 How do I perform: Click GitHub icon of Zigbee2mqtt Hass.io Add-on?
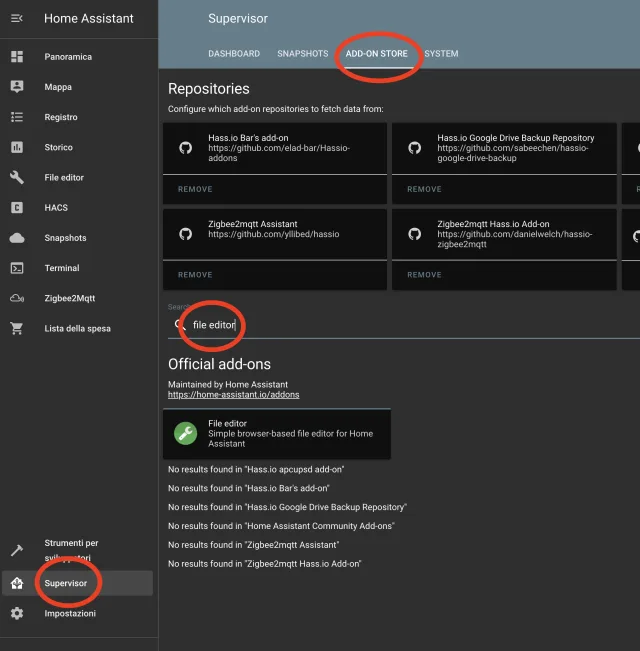coord(414,234)
